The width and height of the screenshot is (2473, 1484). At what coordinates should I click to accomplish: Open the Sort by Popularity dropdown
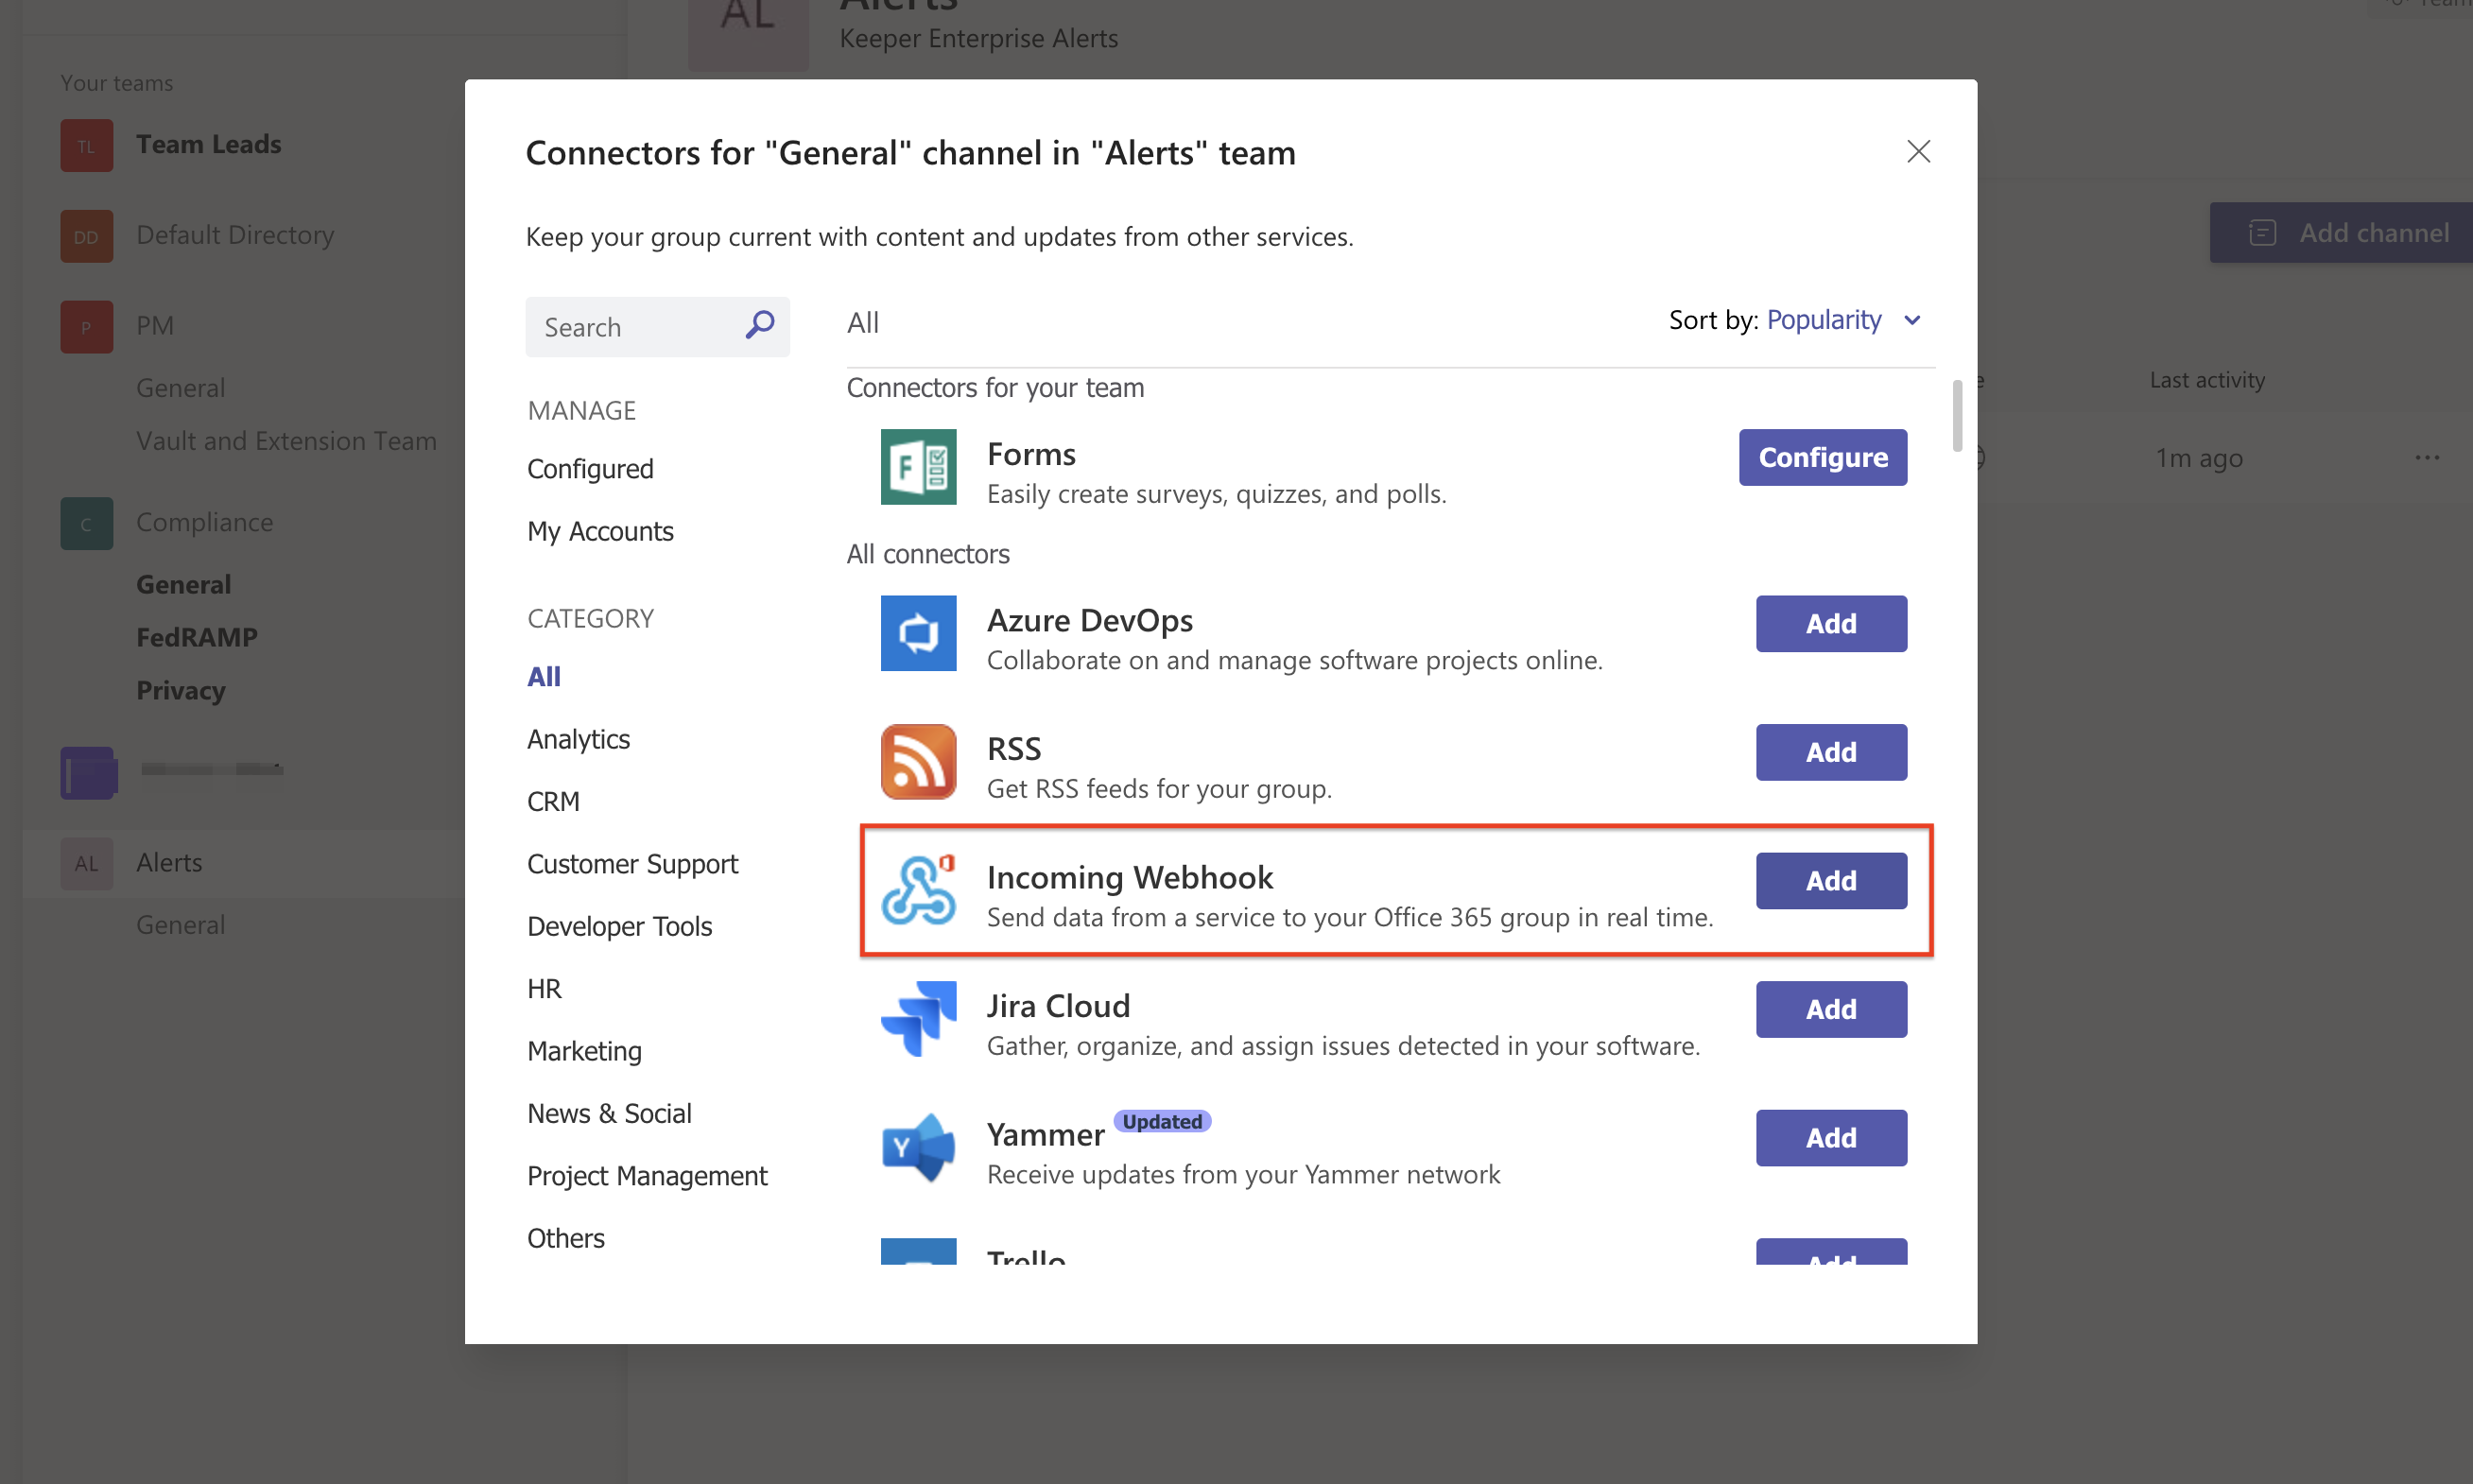1823,320
